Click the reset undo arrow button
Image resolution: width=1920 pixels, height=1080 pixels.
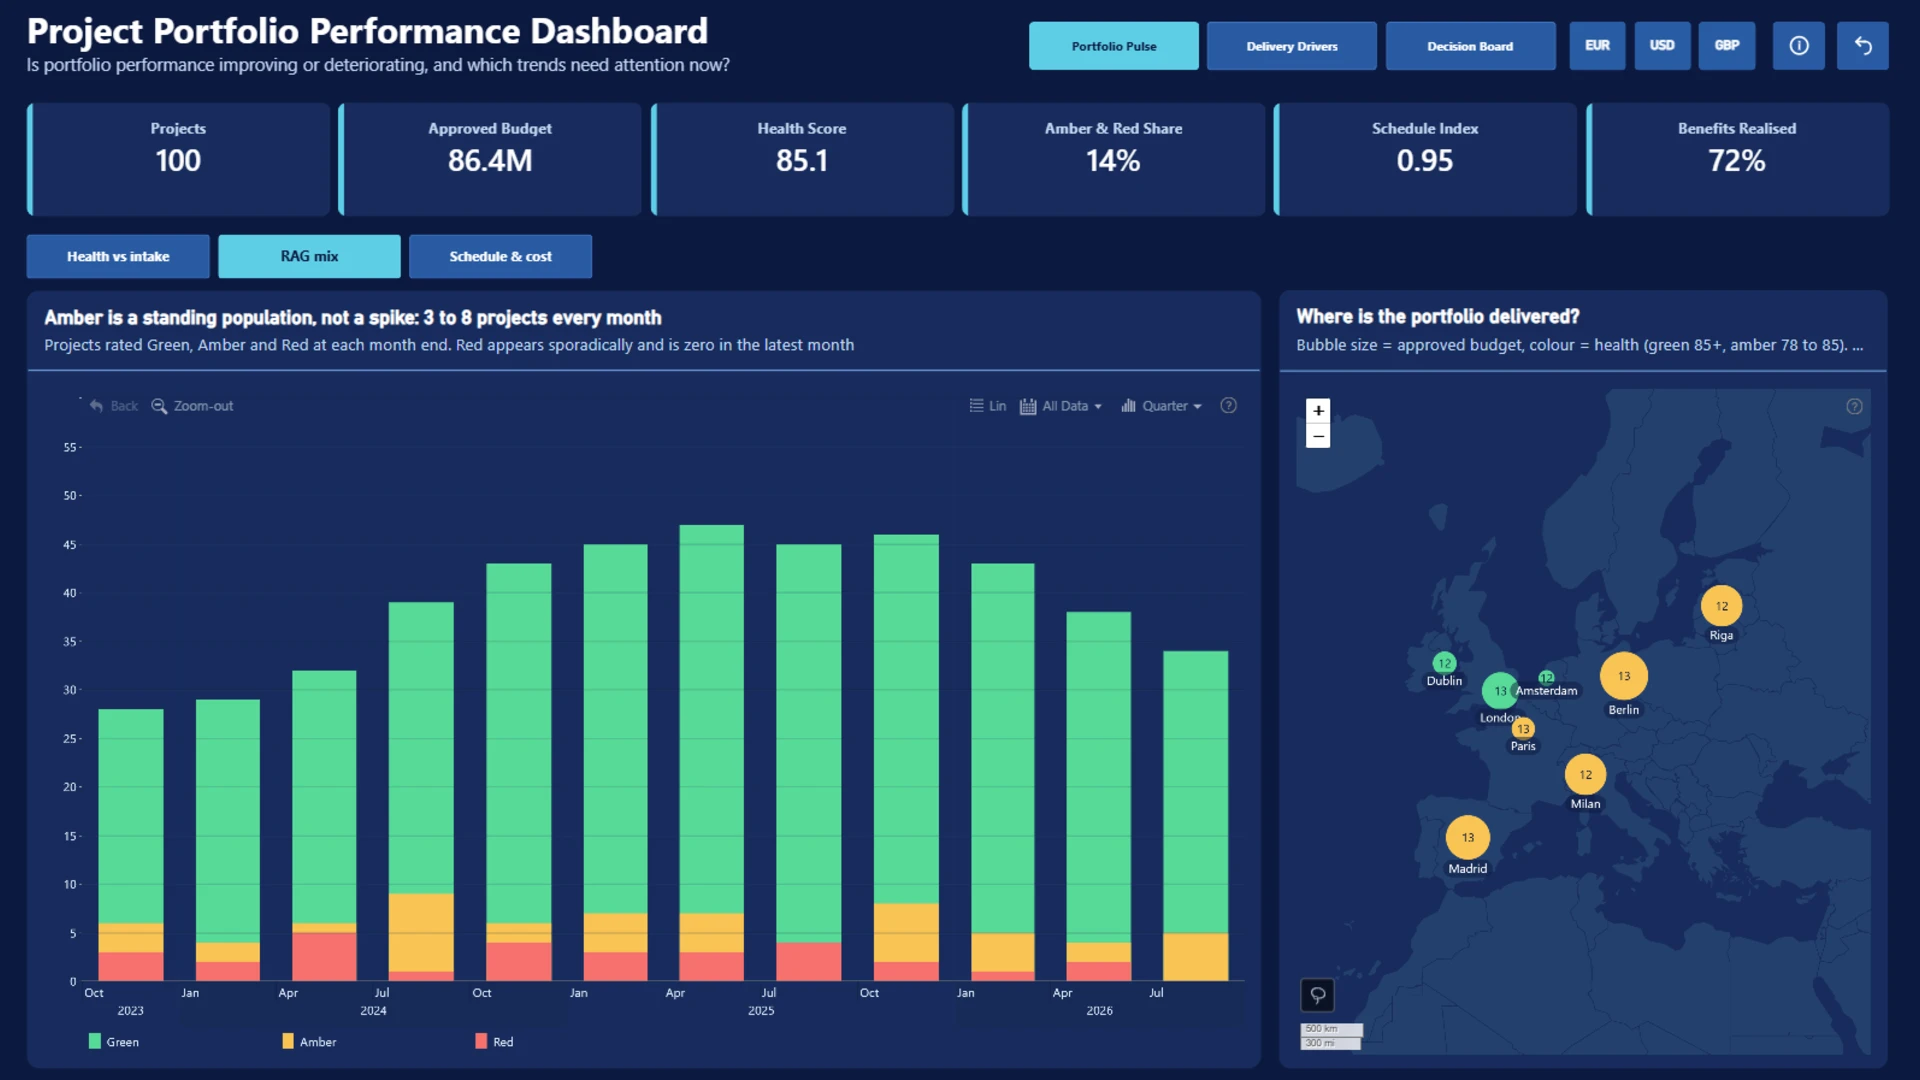coord(1862,46)
